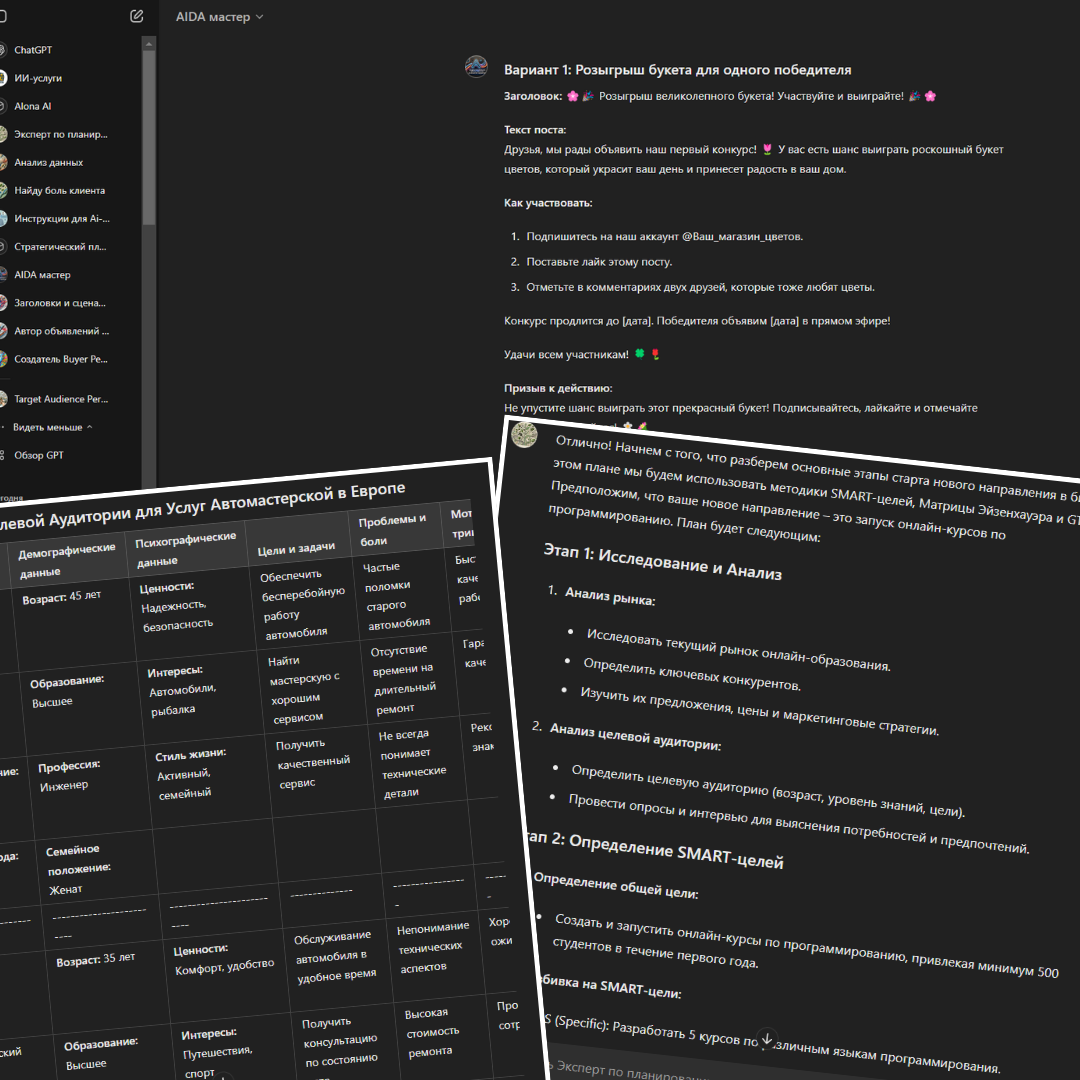Open Обзор GPT explore page
The width and height of the screenshot is (1080, 1080).
coord(38,455)
